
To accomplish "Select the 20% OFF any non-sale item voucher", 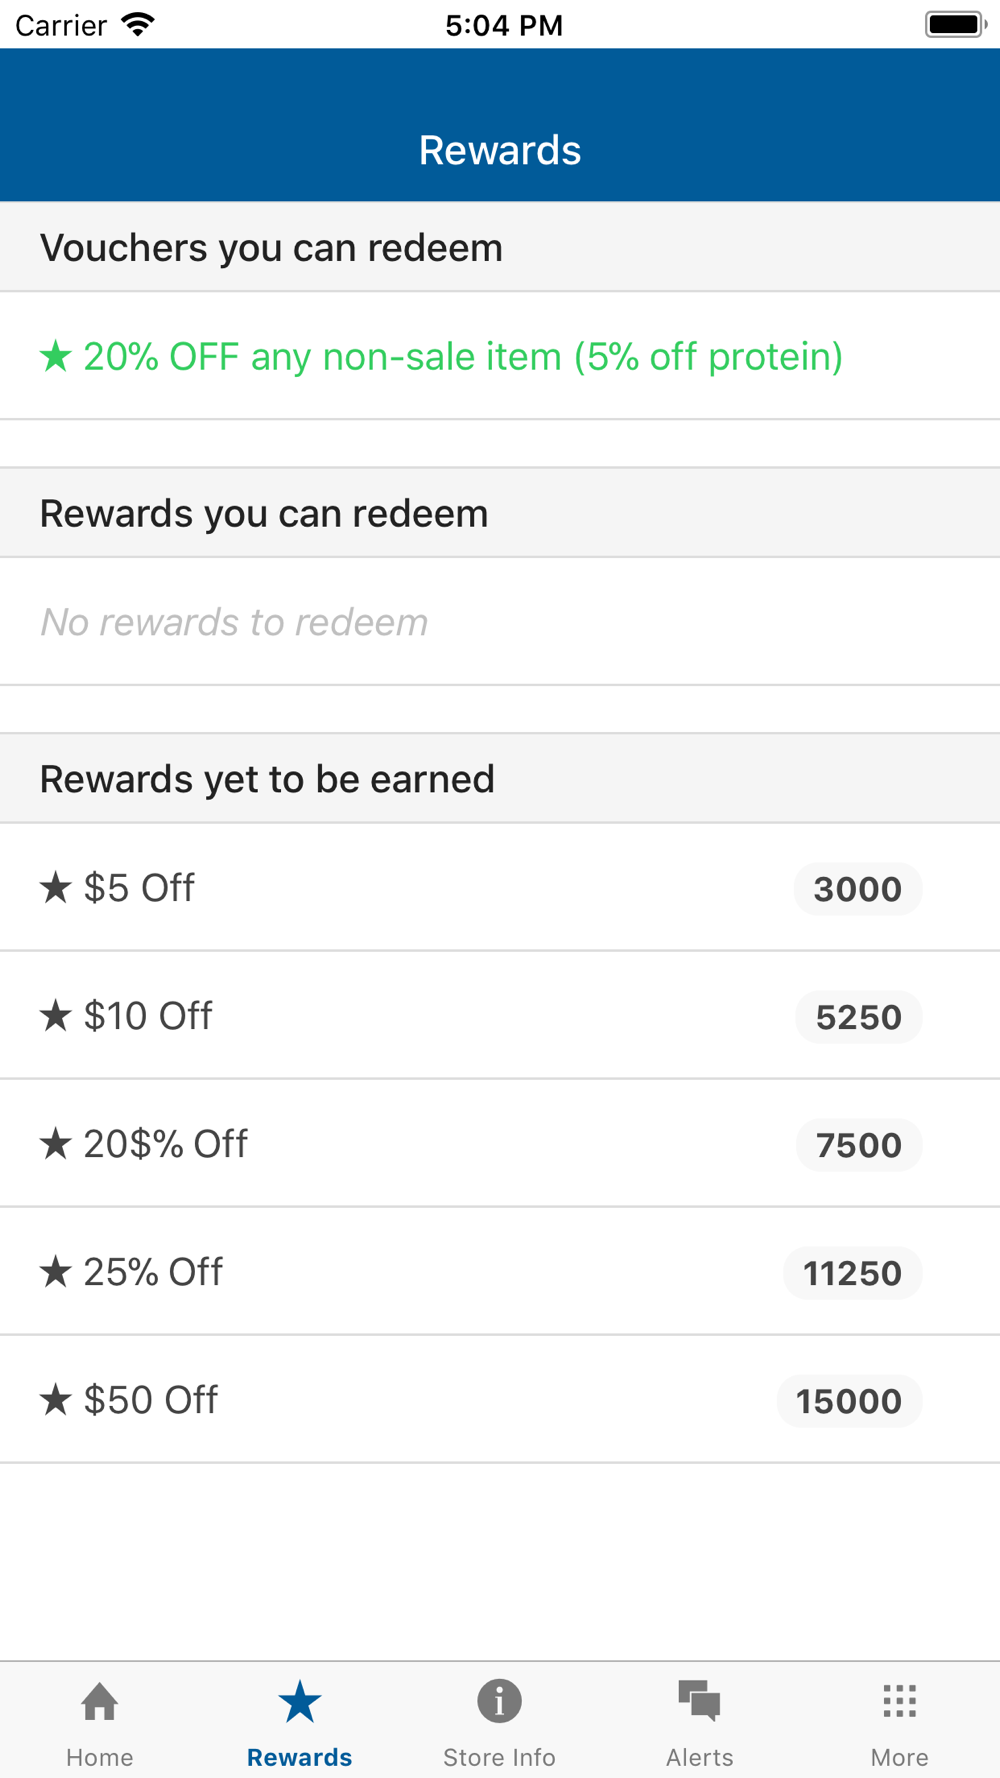I will coord(500,356).
